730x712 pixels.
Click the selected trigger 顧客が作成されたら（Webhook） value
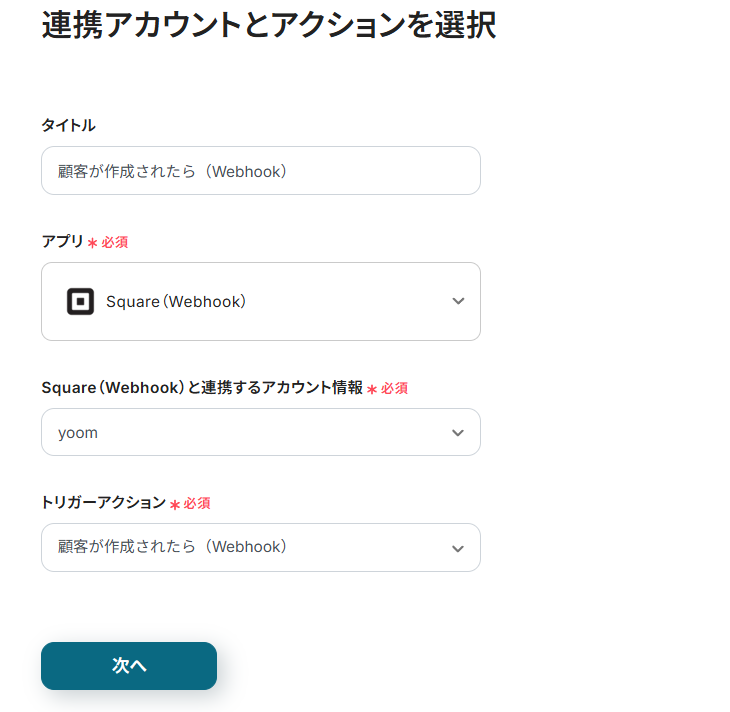[x=173, y=547]
